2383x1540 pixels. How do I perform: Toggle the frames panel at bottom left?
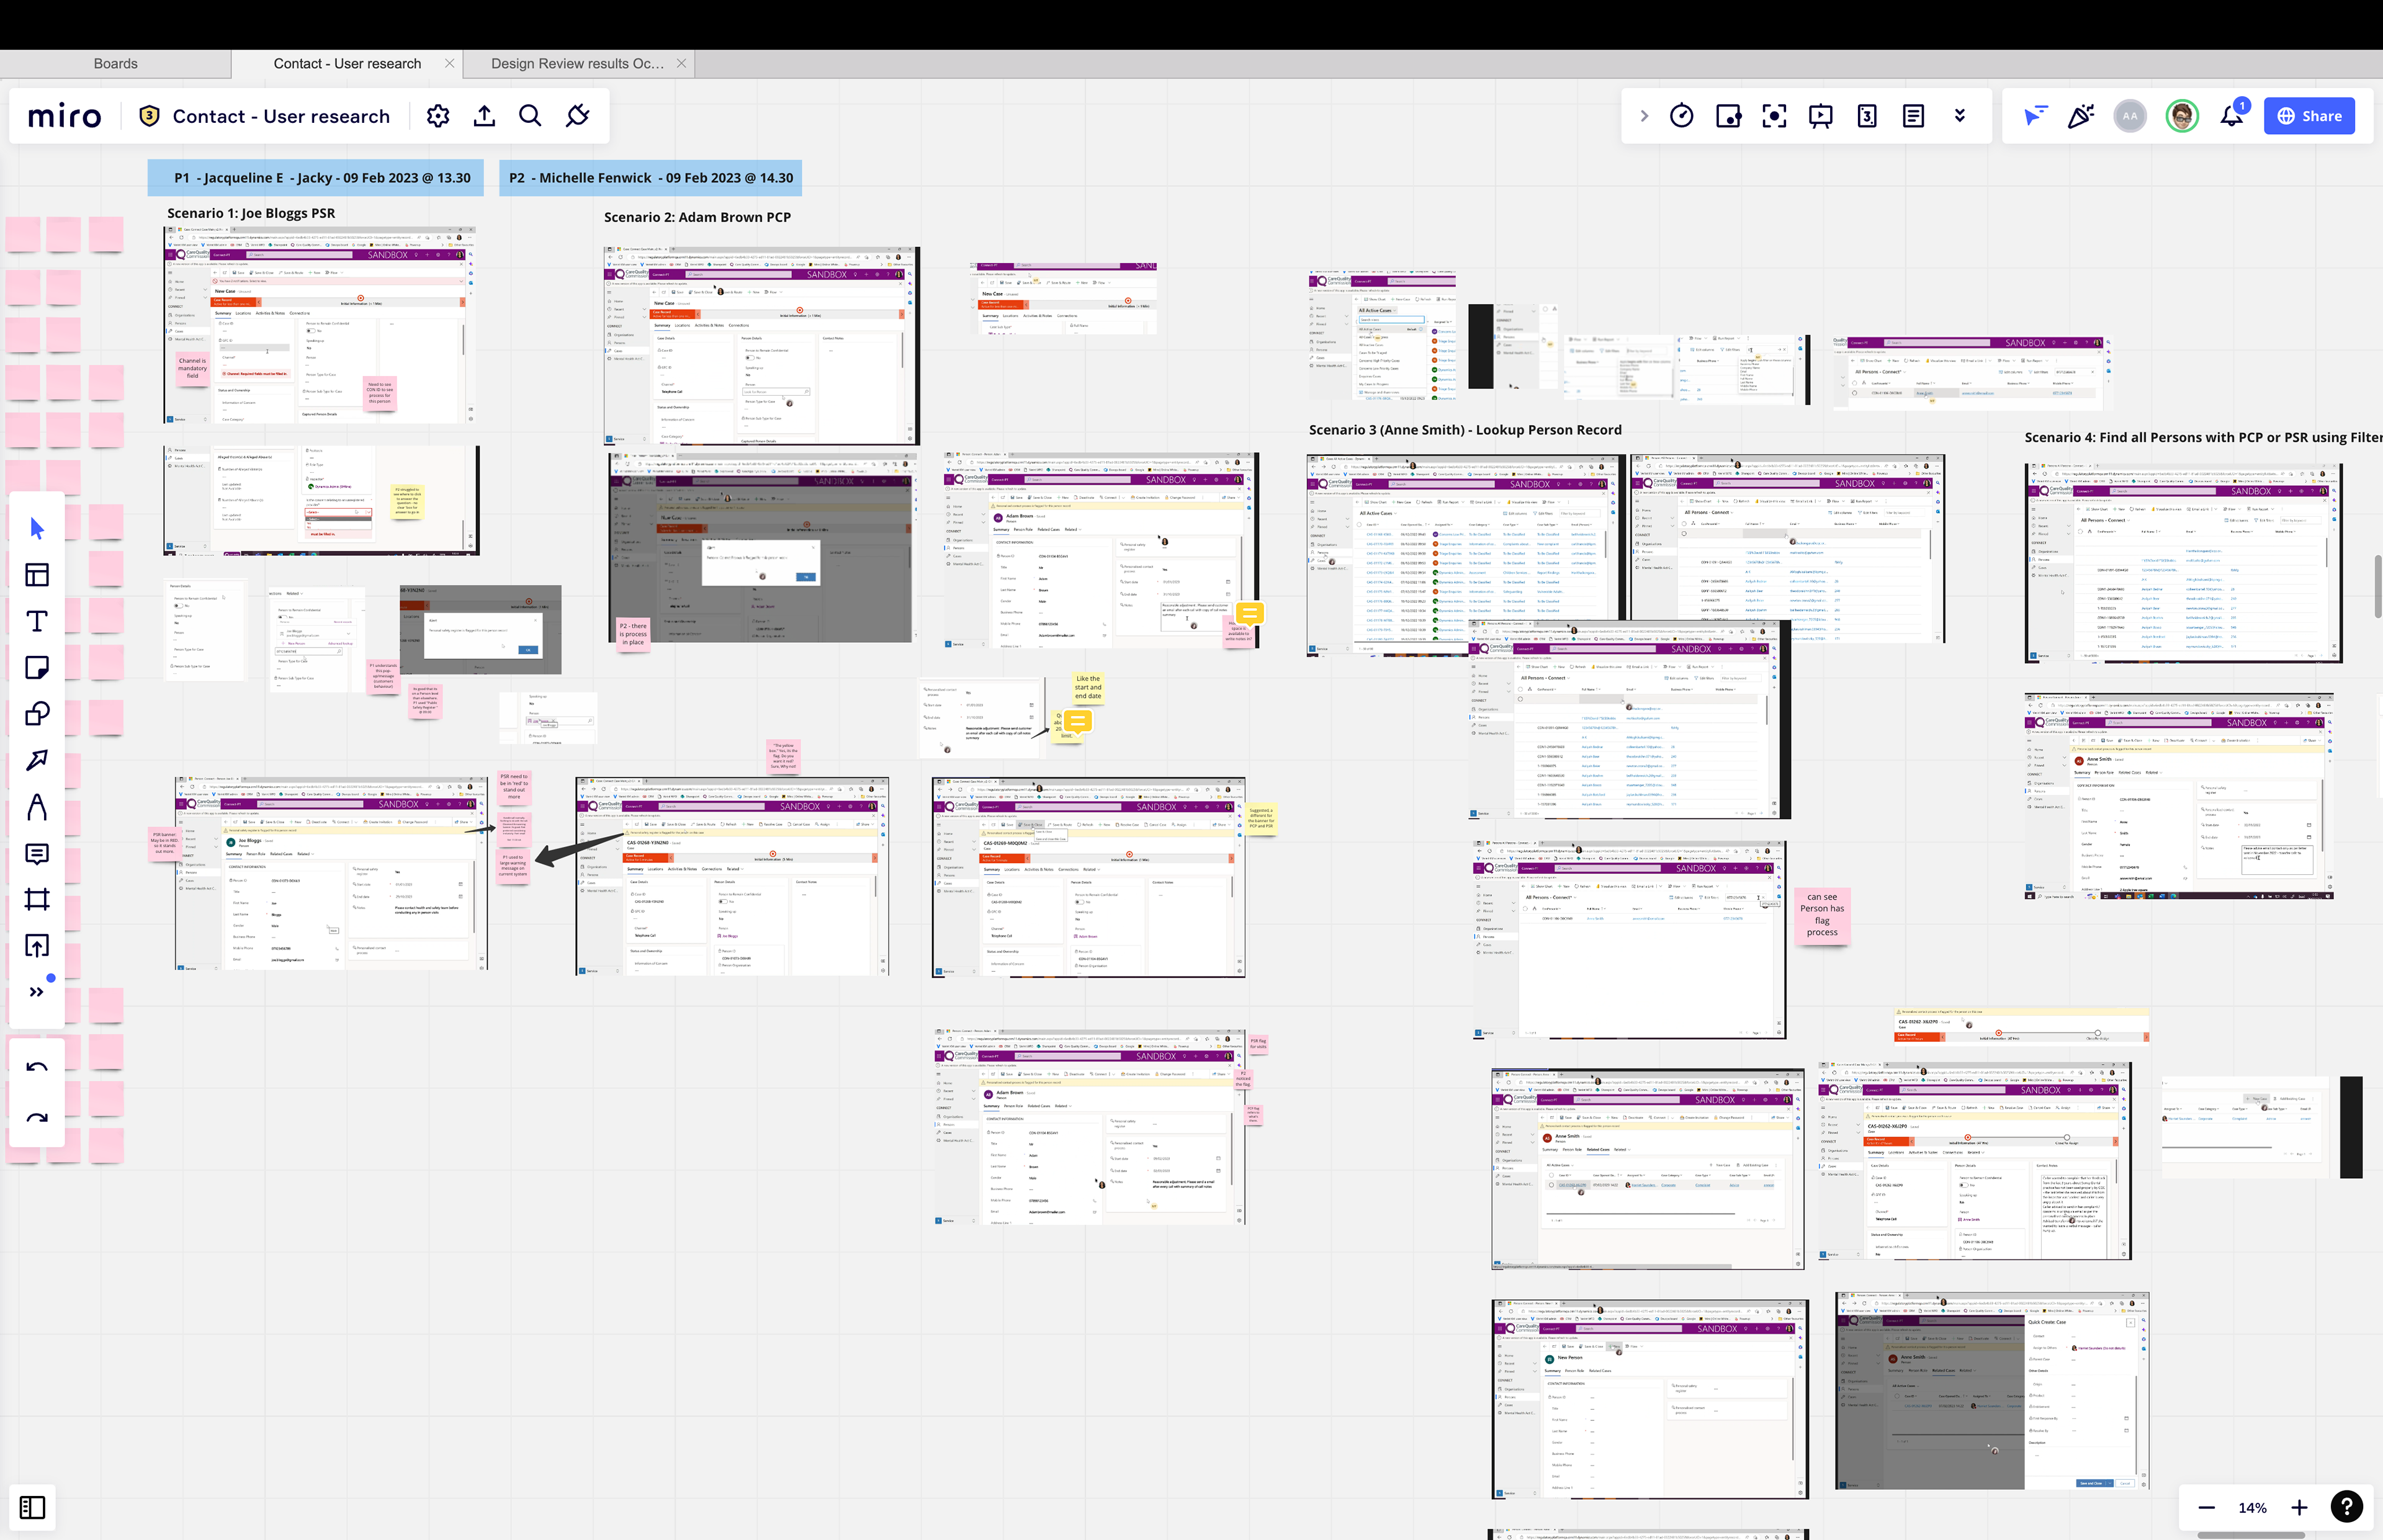point(32,1507)
